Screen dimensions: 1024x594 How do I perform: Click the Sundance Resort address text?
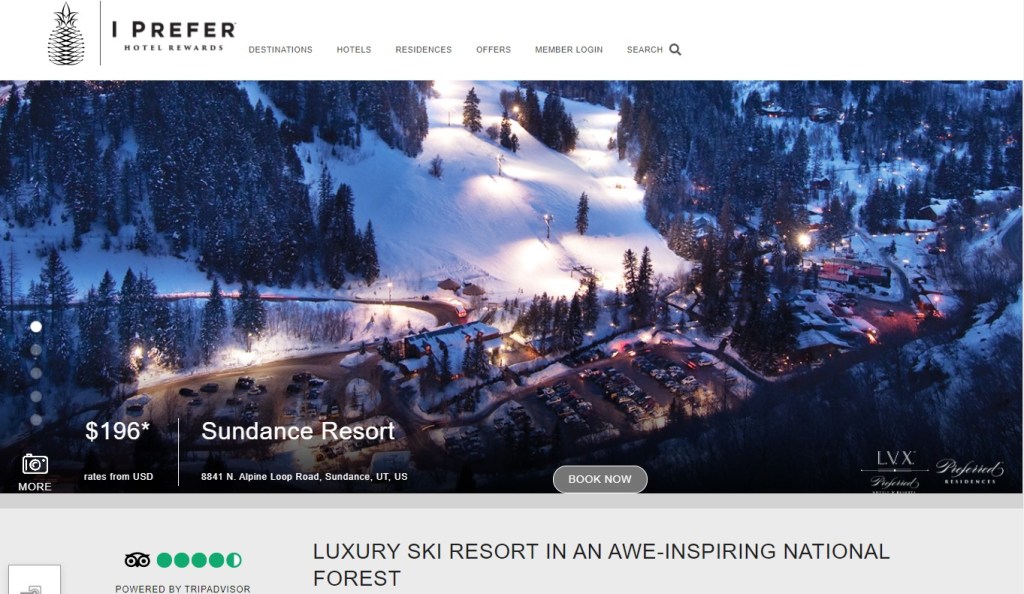pyautogui.click(x=304, y=477)
